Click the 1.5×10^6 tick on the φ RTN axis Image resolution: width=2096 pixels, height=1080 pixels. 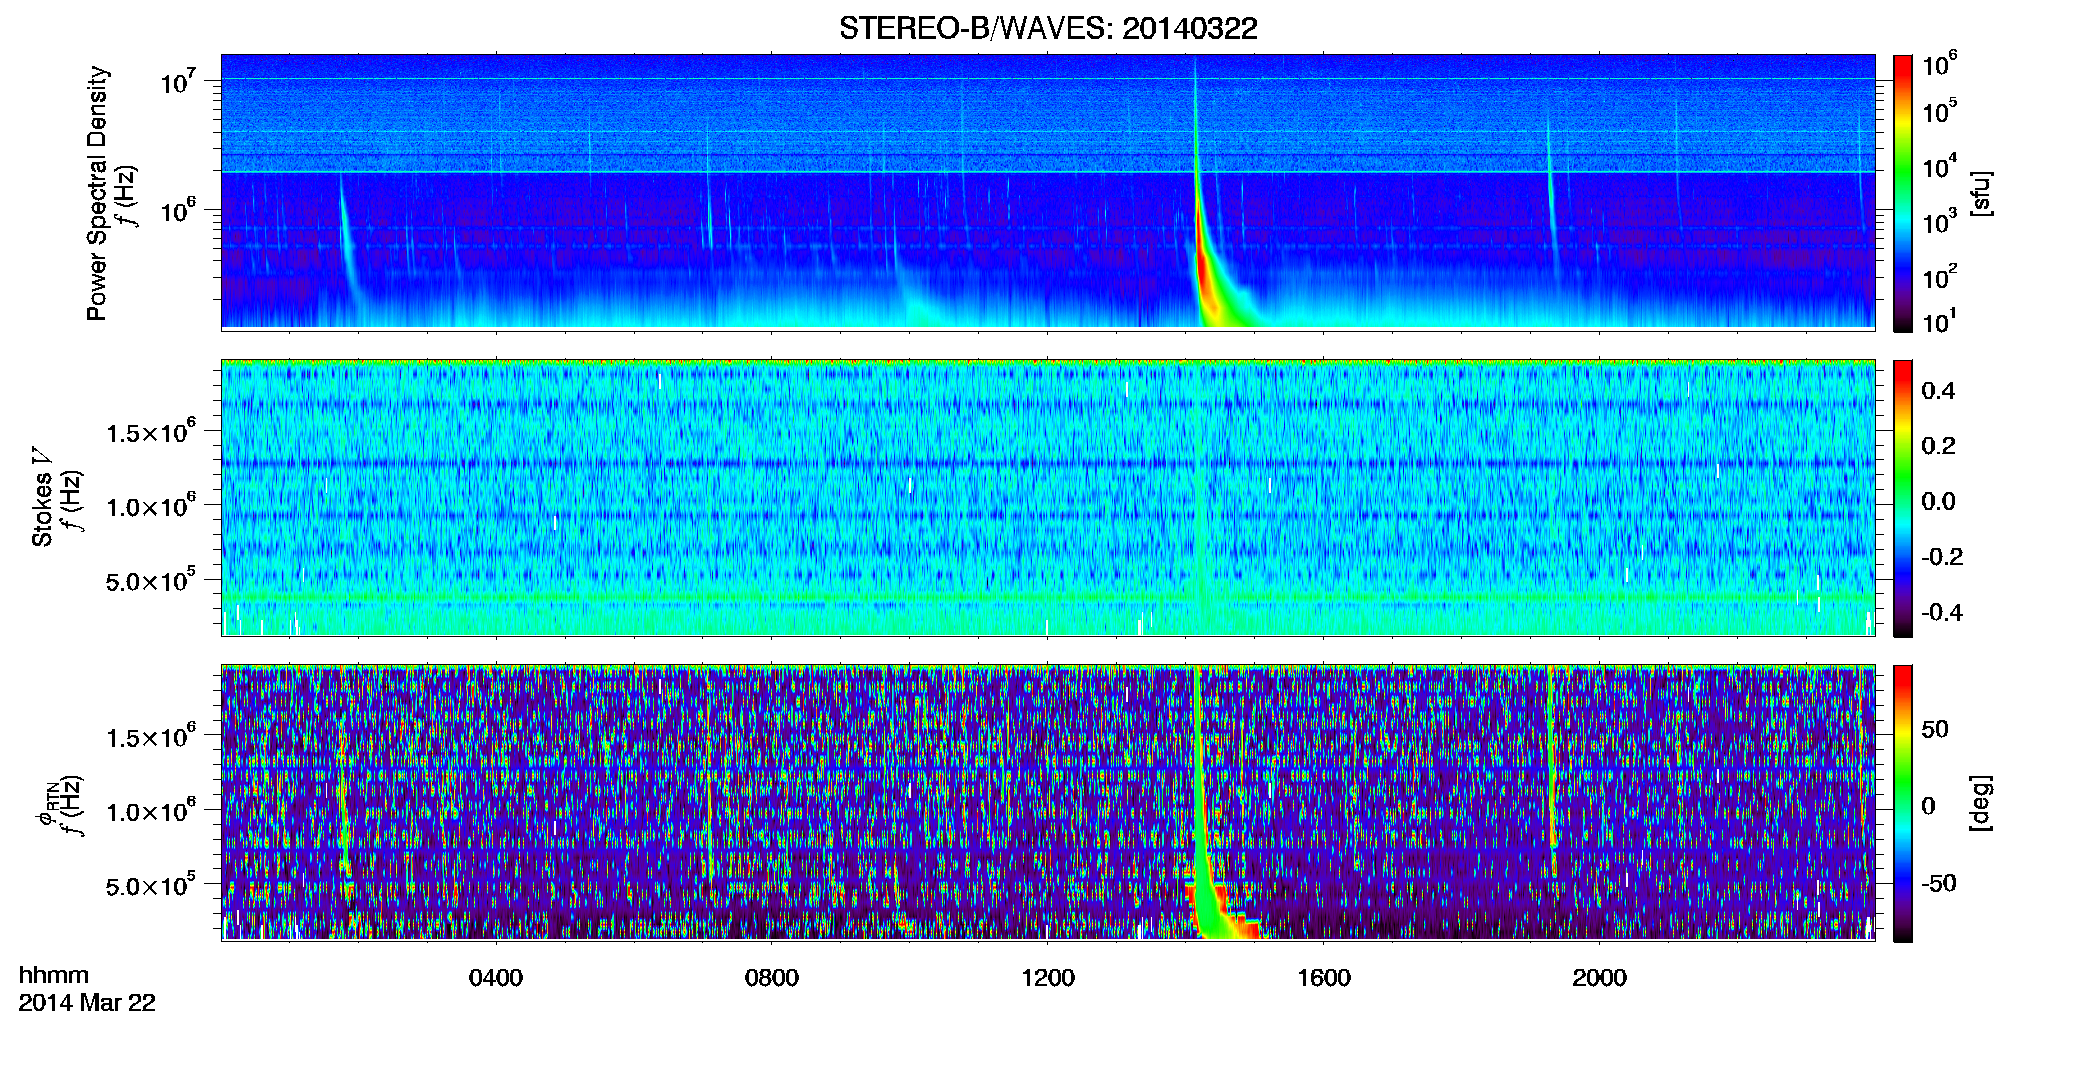click(151, 737)
